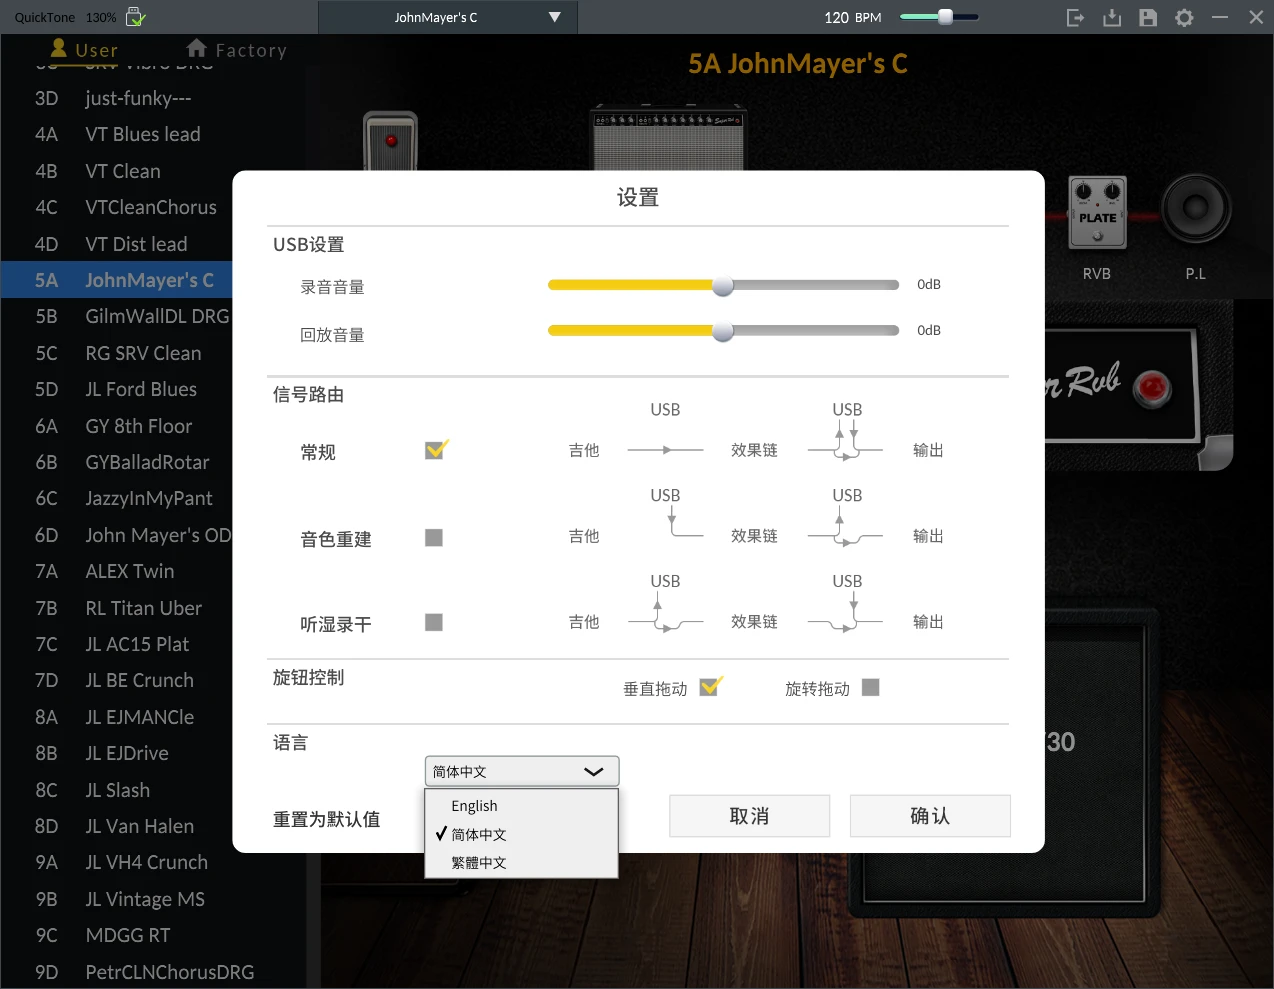Select preset 4C VTCleanChorus
Image resolution: width=1274 pixels, height=989 pixels.
(117, 207)
